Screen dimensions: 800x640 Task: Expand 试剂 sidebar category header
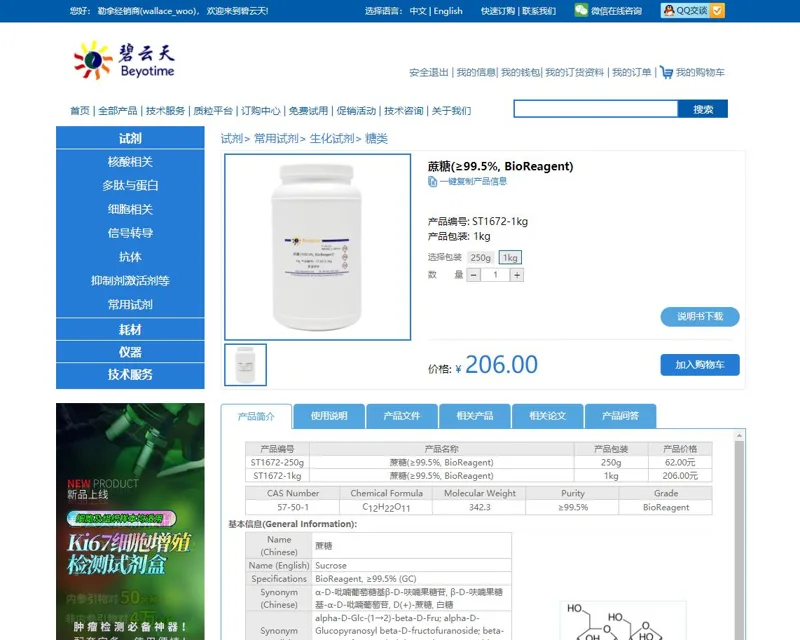(x=130, y=138)
